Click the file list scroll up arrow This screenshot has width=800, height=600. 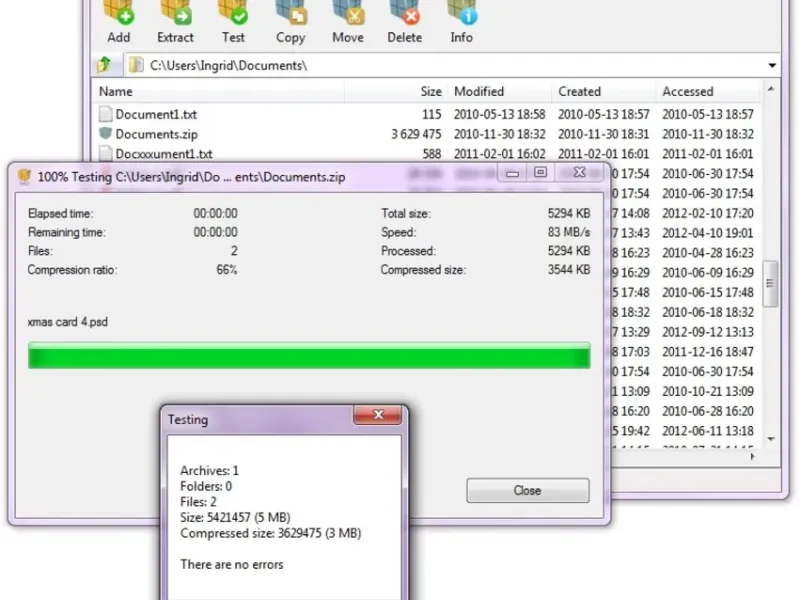click(x=770, y=89)
